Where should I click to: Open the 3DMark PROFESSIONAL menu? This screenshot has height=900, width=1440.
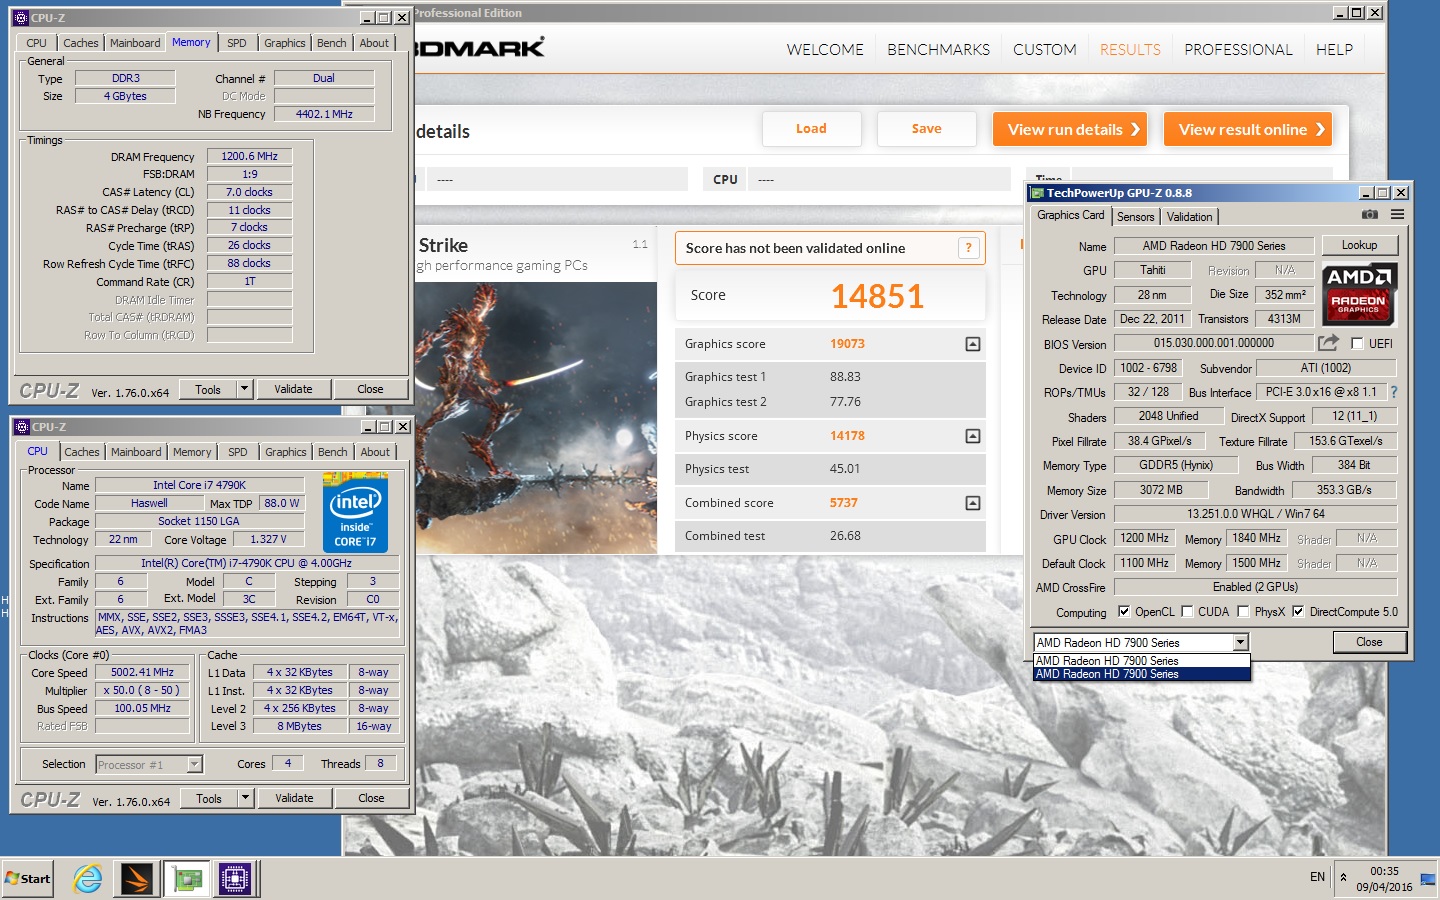(1238, 50)
